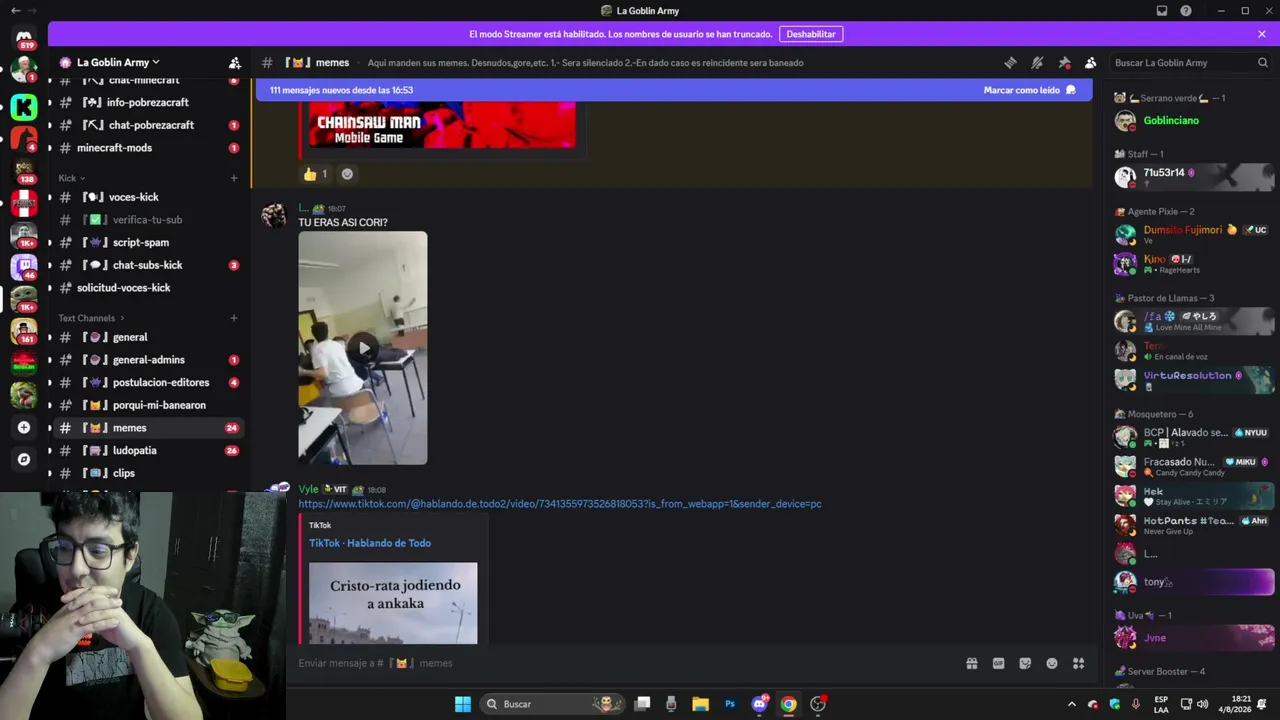The height and width of the screenshot is (720, 1280).
Task: Create channel in Kick category plus
Action: coord(234,178)
